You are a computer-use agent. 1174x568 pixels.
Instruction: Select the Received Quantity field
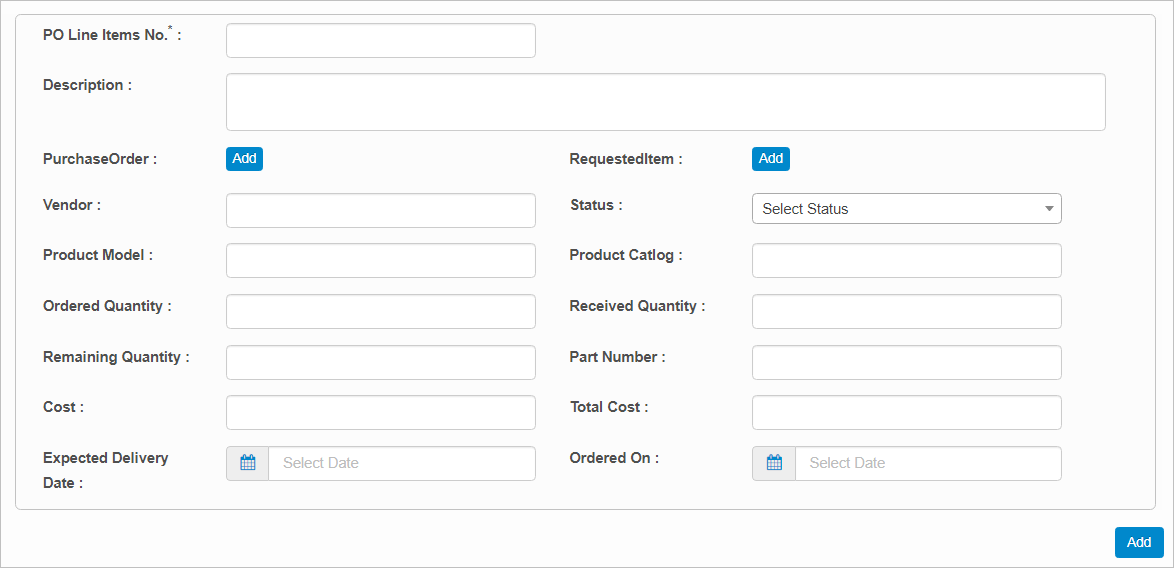[906, 312]
